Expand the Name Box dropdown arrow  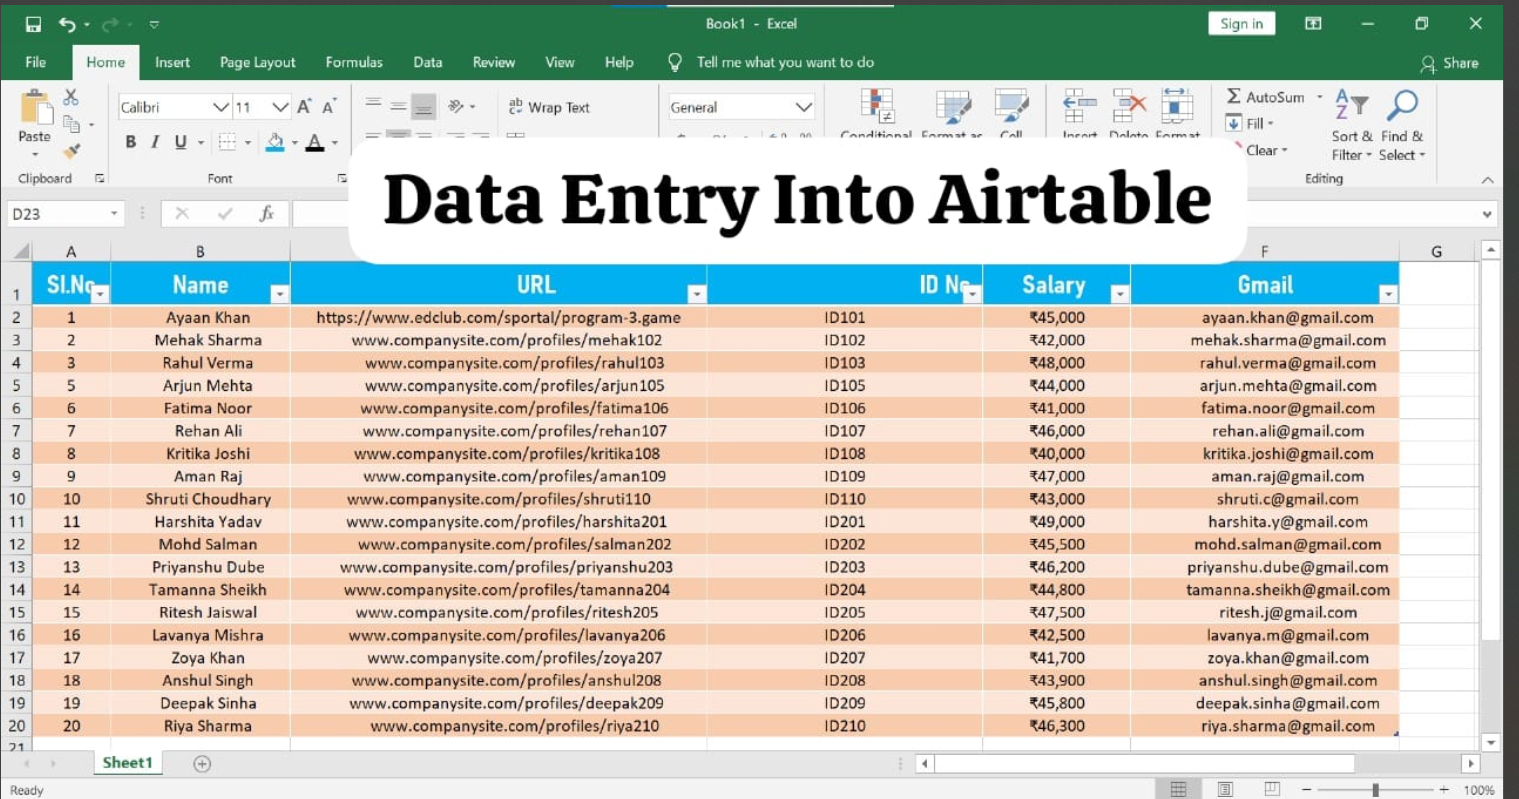pos(114,213)
